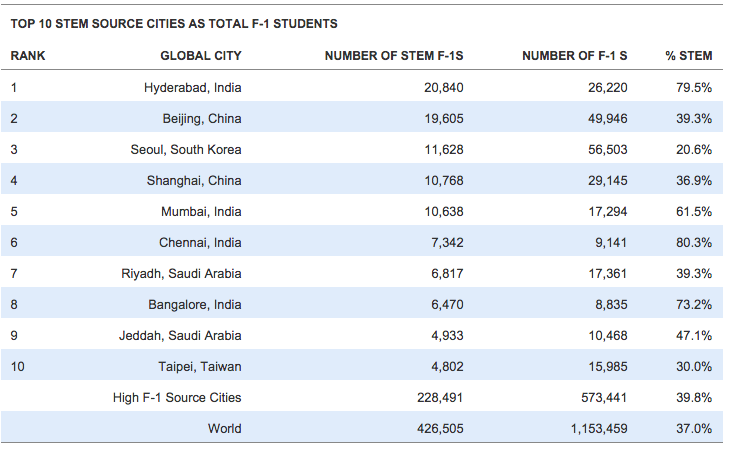Select the 37.0% cell
Viewport: 730px width, 451px height.
[694, 429]
